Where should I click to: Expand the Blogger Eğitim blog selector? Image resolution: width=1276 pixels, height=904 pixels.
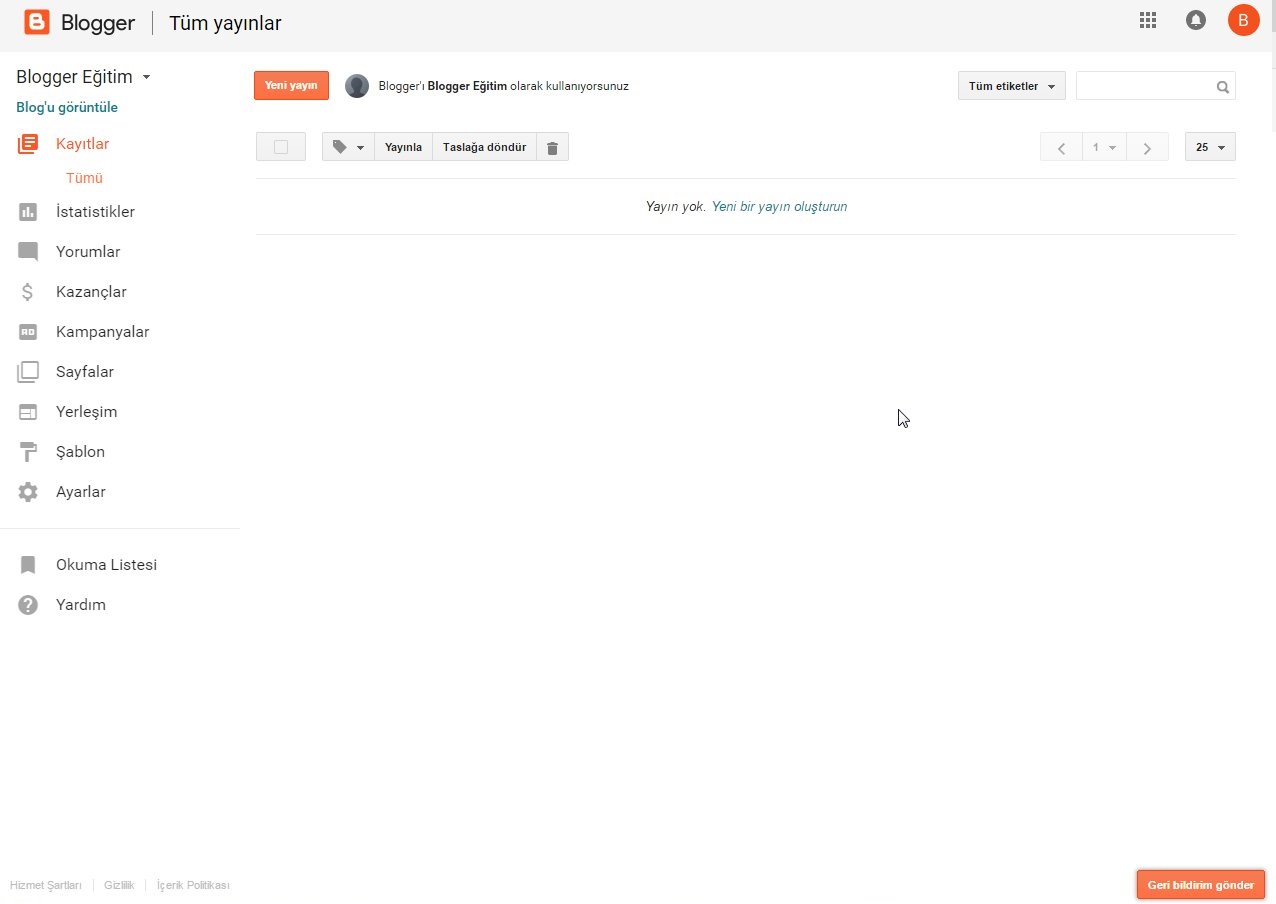click(84, 77)
